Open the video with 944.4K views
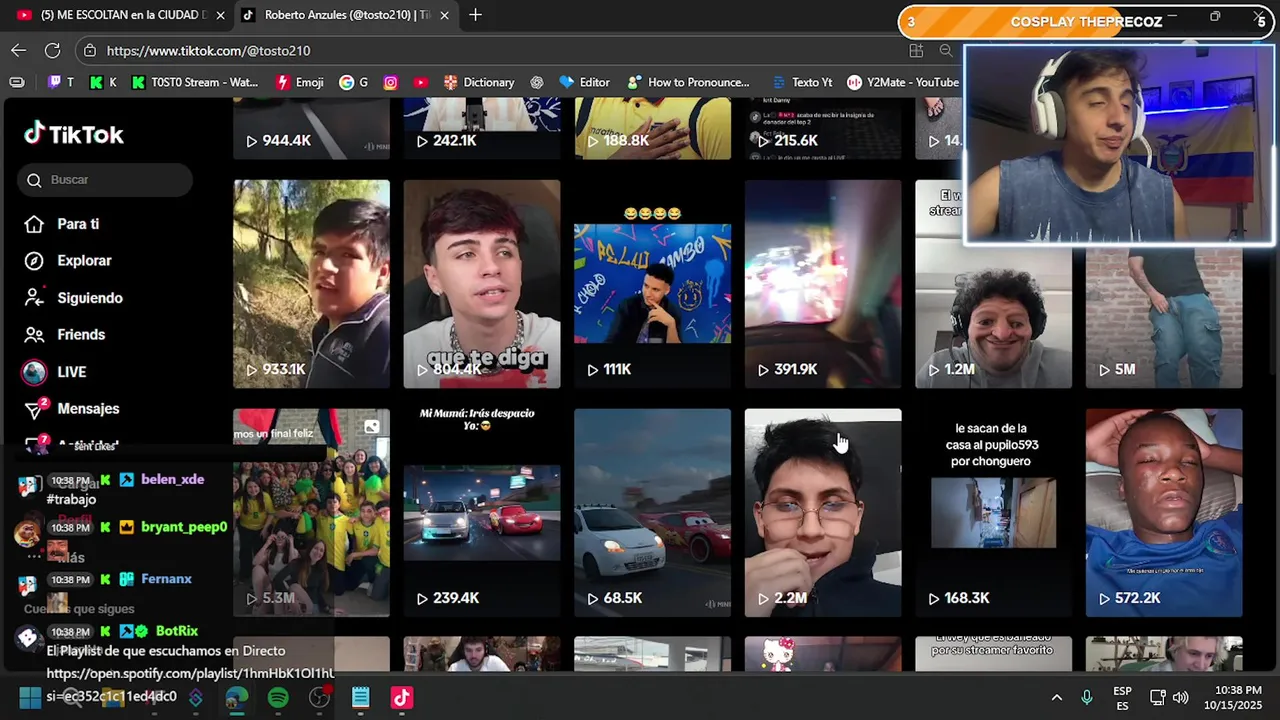1280x720 pixels. point(311,129)
